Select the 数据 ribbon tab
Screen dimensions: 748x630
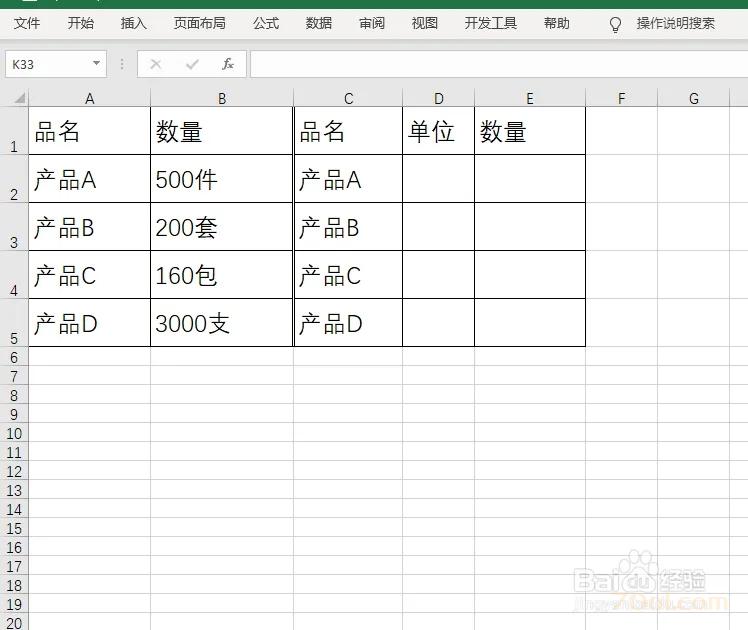tap(319, 23)
